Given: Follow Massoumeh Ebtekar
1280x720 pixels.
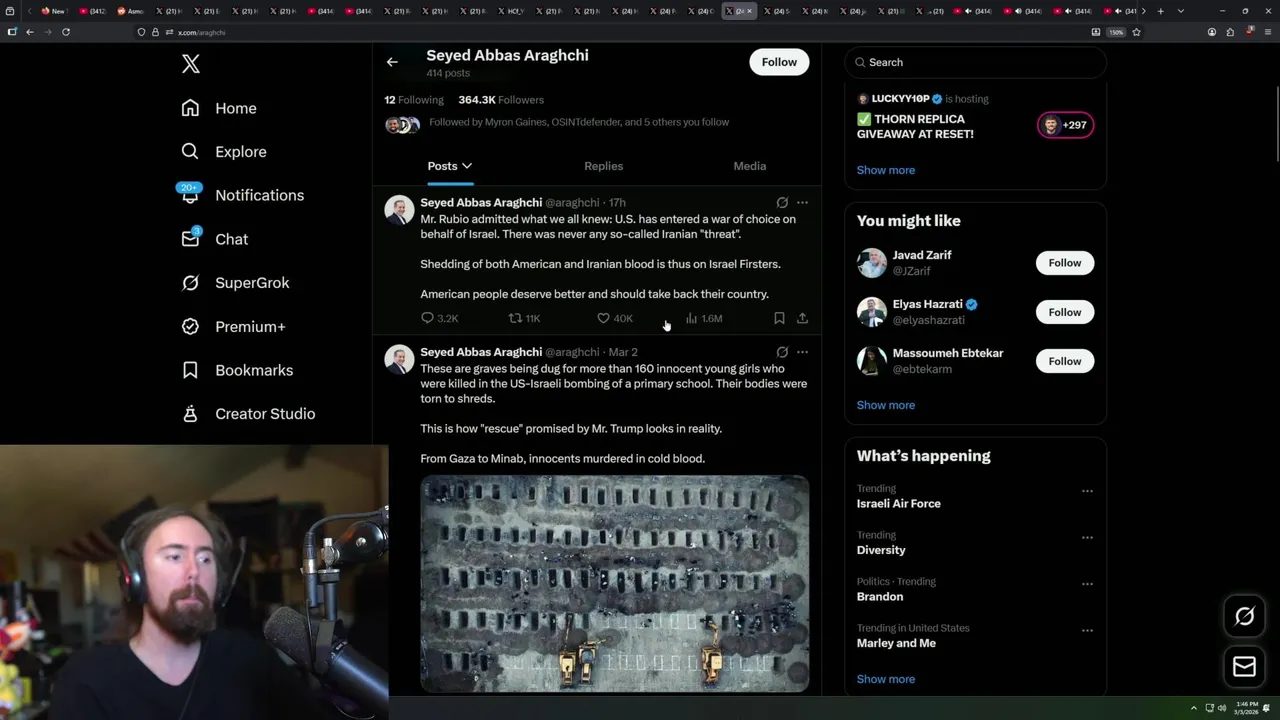Looking at the screenshot, I should pyautogui.click(x=1065, y=361).
